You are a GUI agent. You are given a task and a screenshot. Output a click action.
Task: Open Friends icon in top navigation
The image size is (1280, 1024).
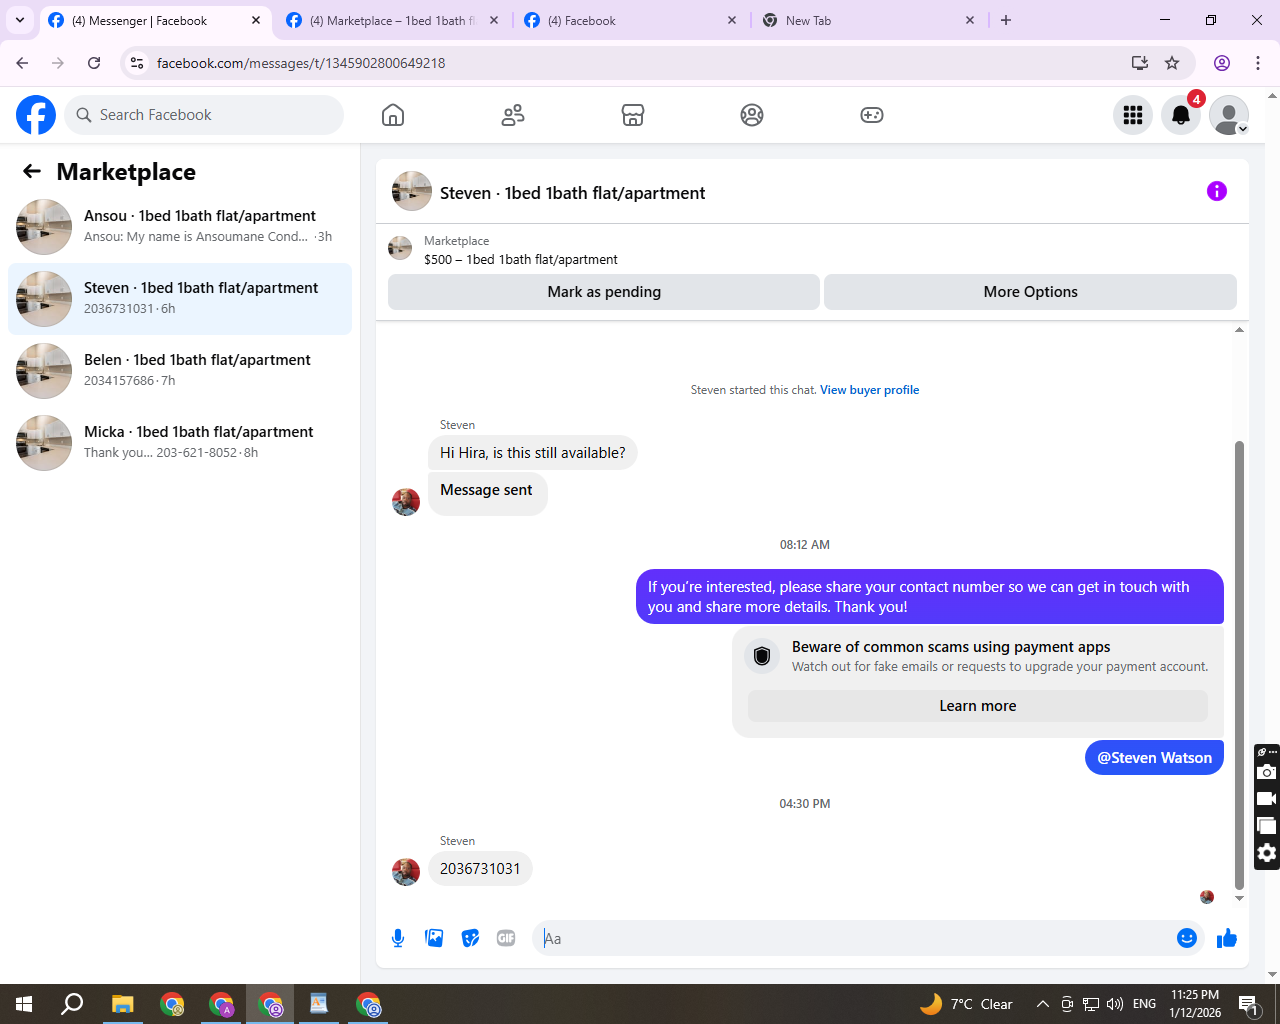(513, 115)
